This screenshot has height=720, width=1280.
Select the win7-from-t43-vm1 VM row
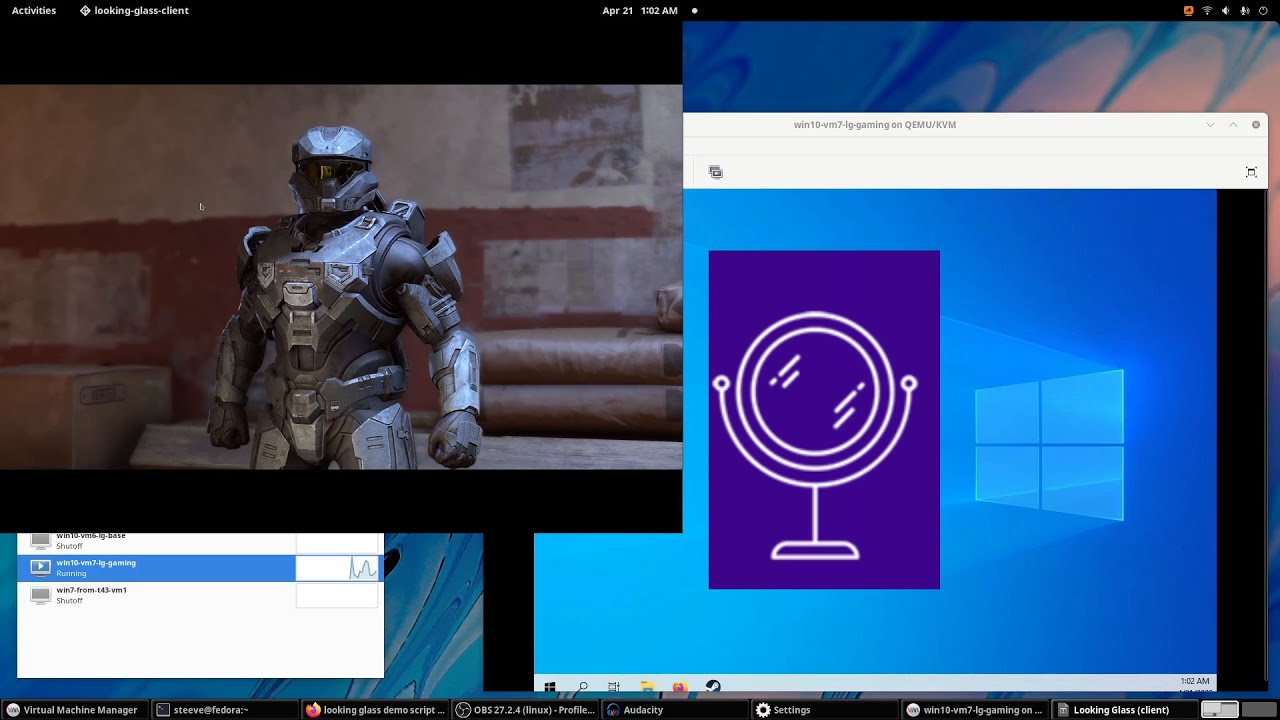coord(200,595)
